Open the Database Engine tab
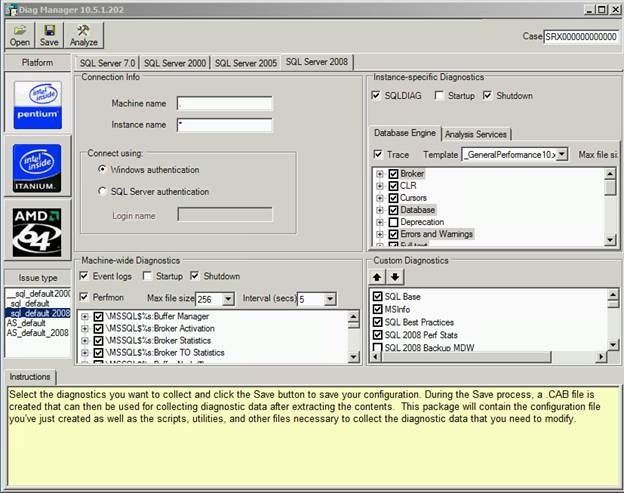 405,133
